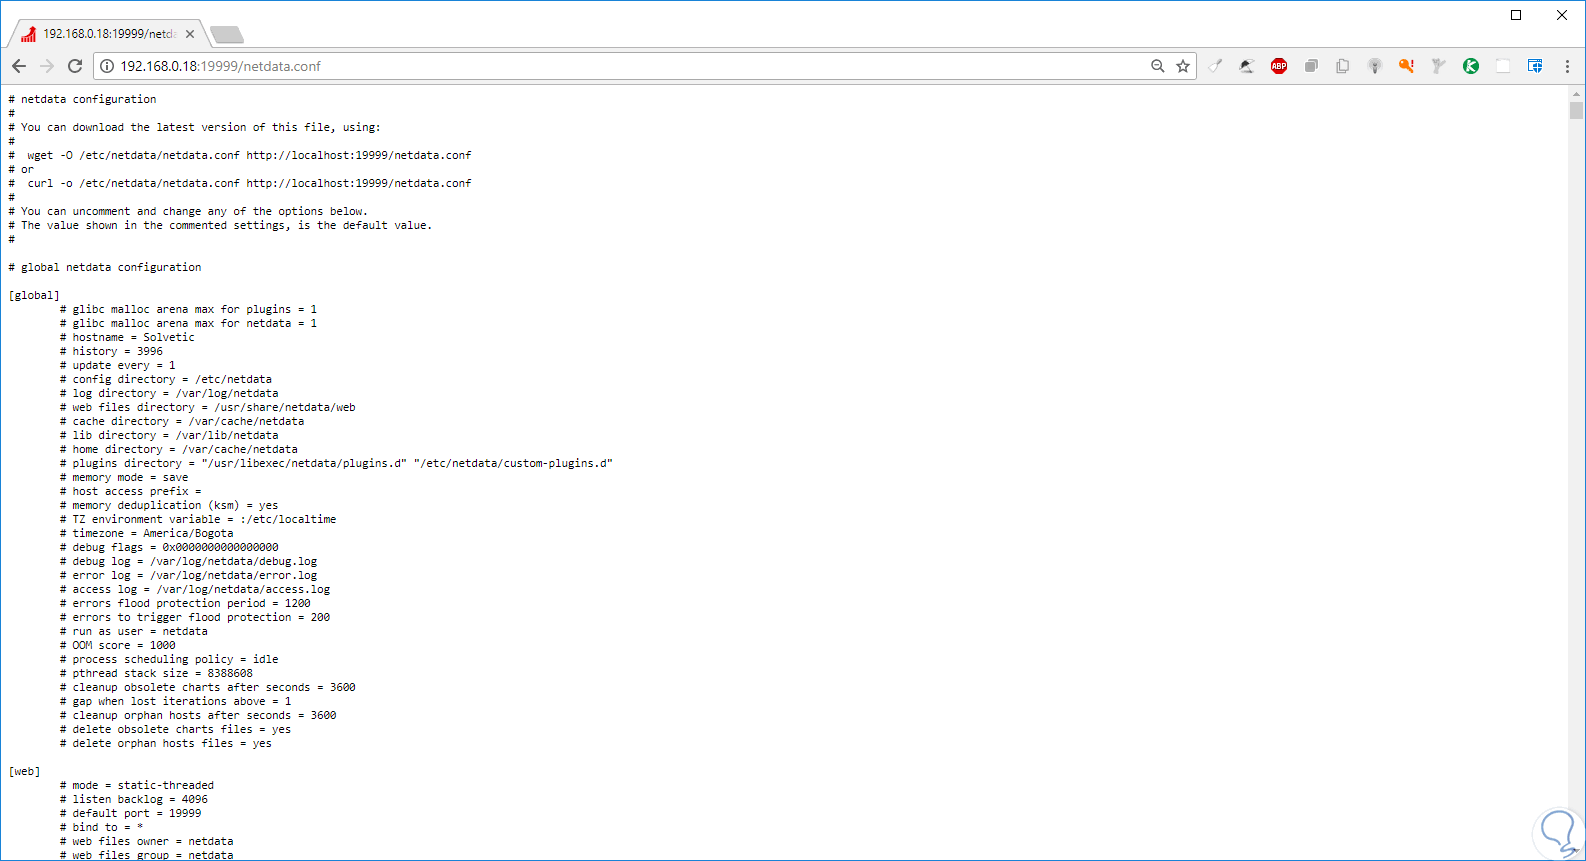Click the 'web files directory' setting line
This screenshot has width=1586, height=861.
207,407
